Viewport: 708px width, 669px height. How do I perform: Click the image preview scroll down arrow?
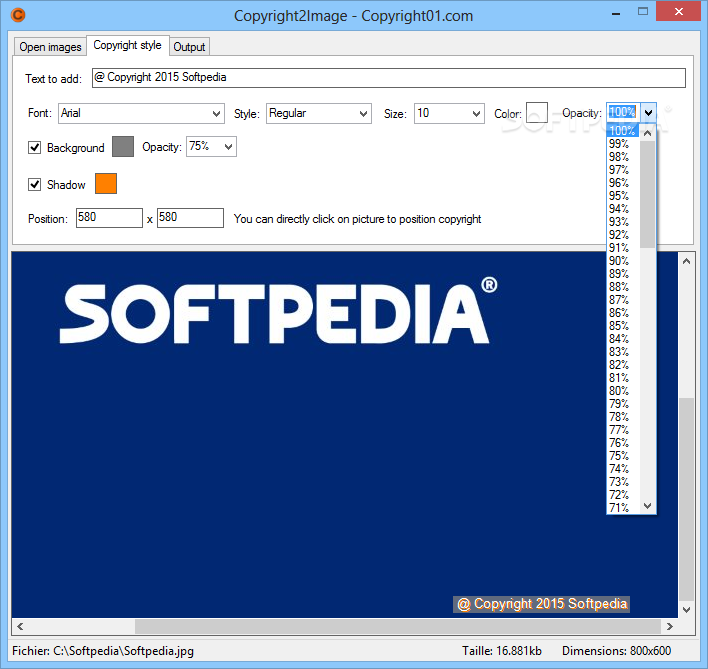[686, 610]
